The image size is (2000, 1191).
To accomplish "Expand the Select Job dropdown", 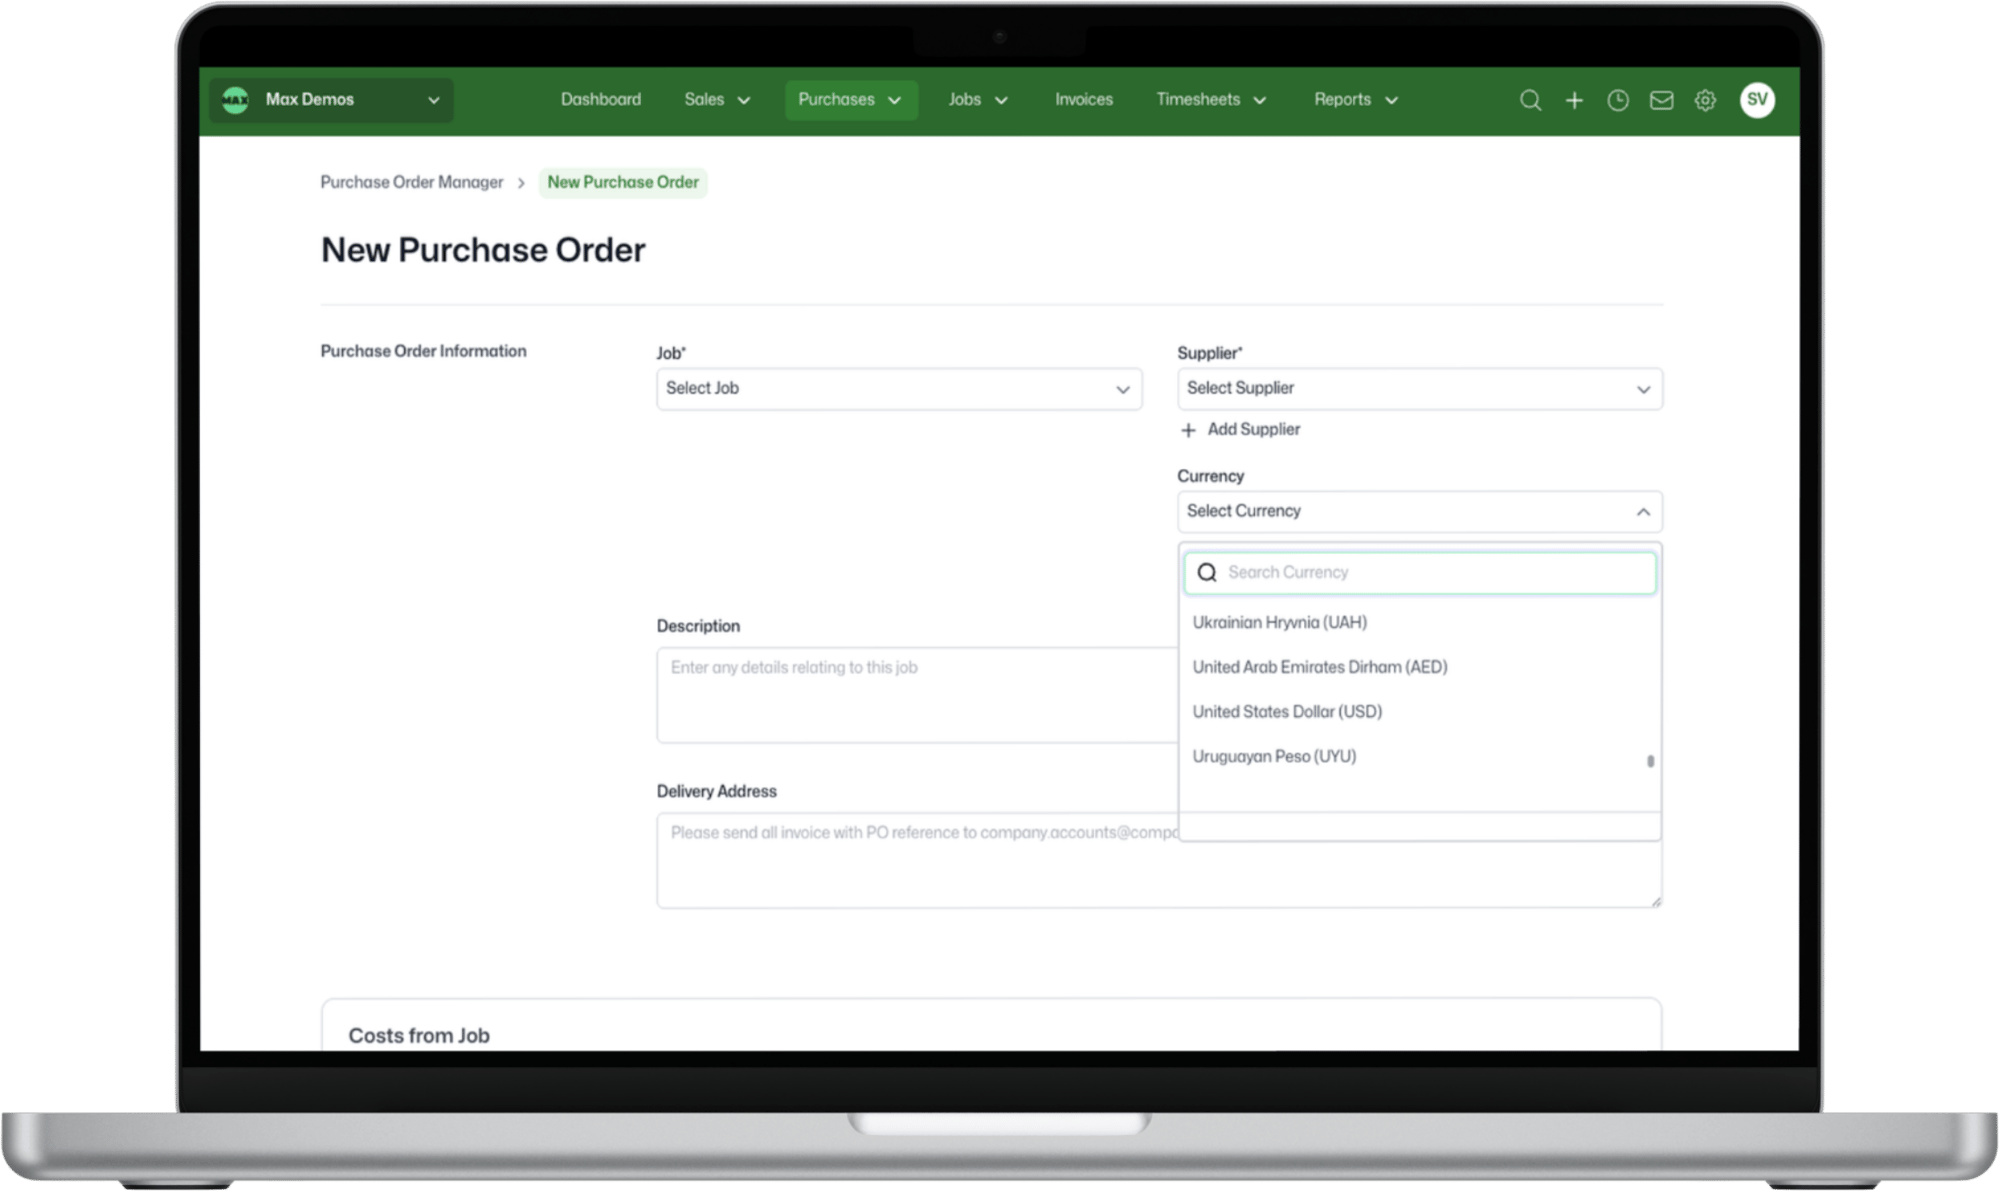I will [898, 388].
